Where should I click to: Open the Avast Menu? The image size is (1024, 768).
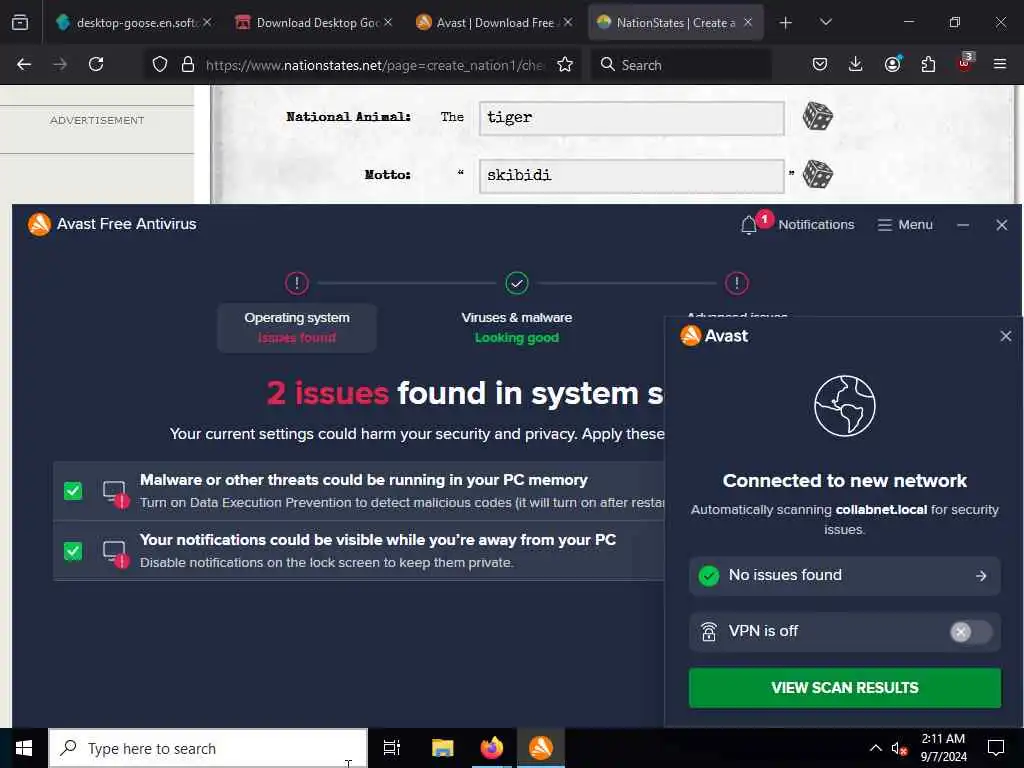905,225
